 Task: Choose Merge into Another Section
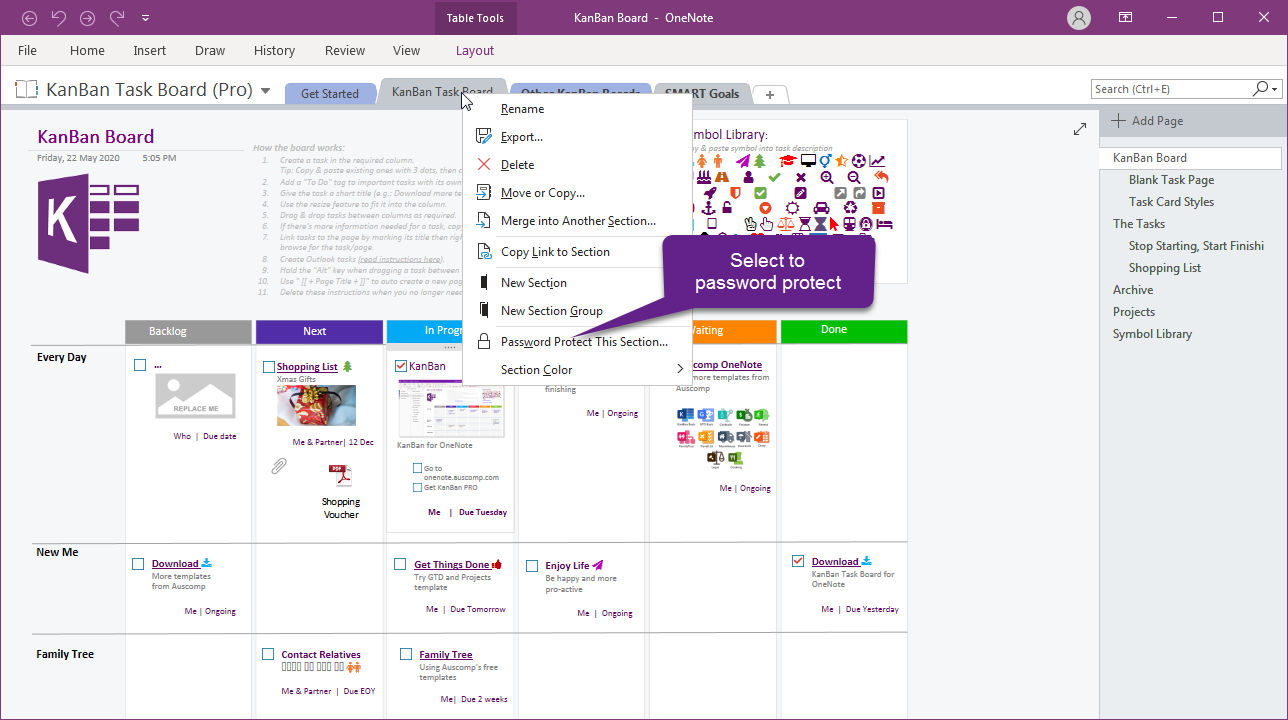coord(578,221)
